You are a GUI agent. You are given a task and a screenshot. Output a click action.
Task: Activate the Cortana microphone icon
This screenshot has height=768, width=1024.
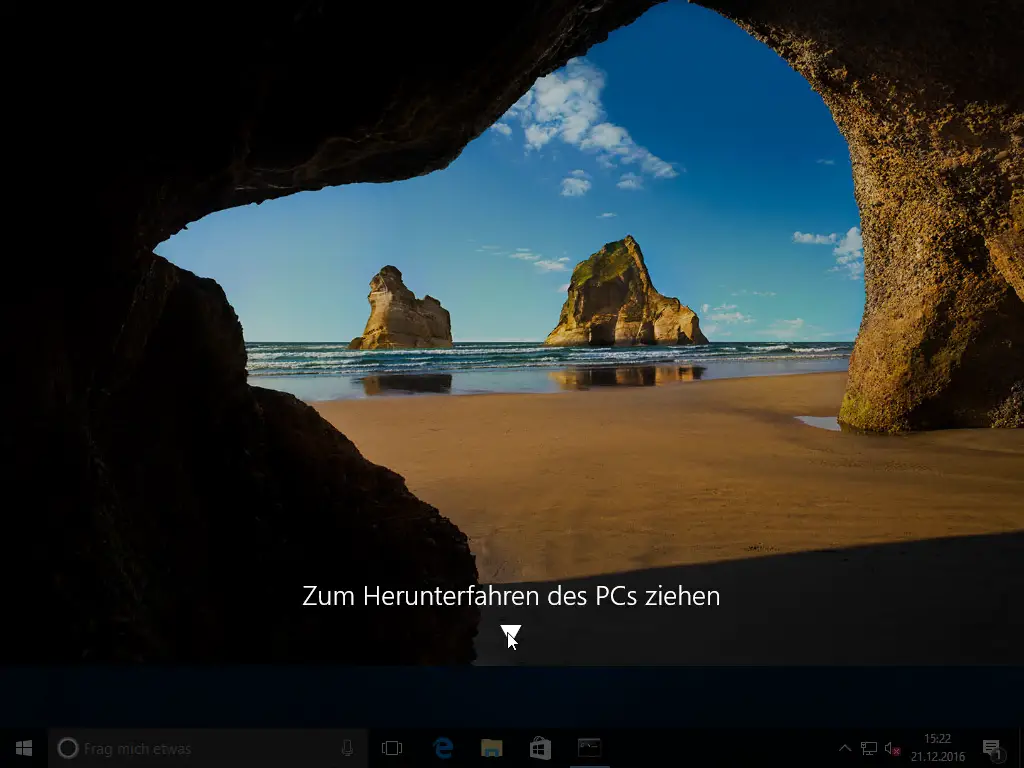347,748
